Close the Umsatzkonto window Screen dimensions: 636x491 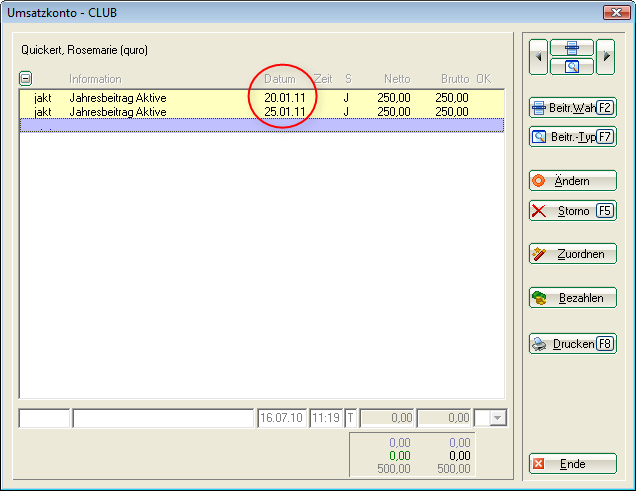[617, 13]
